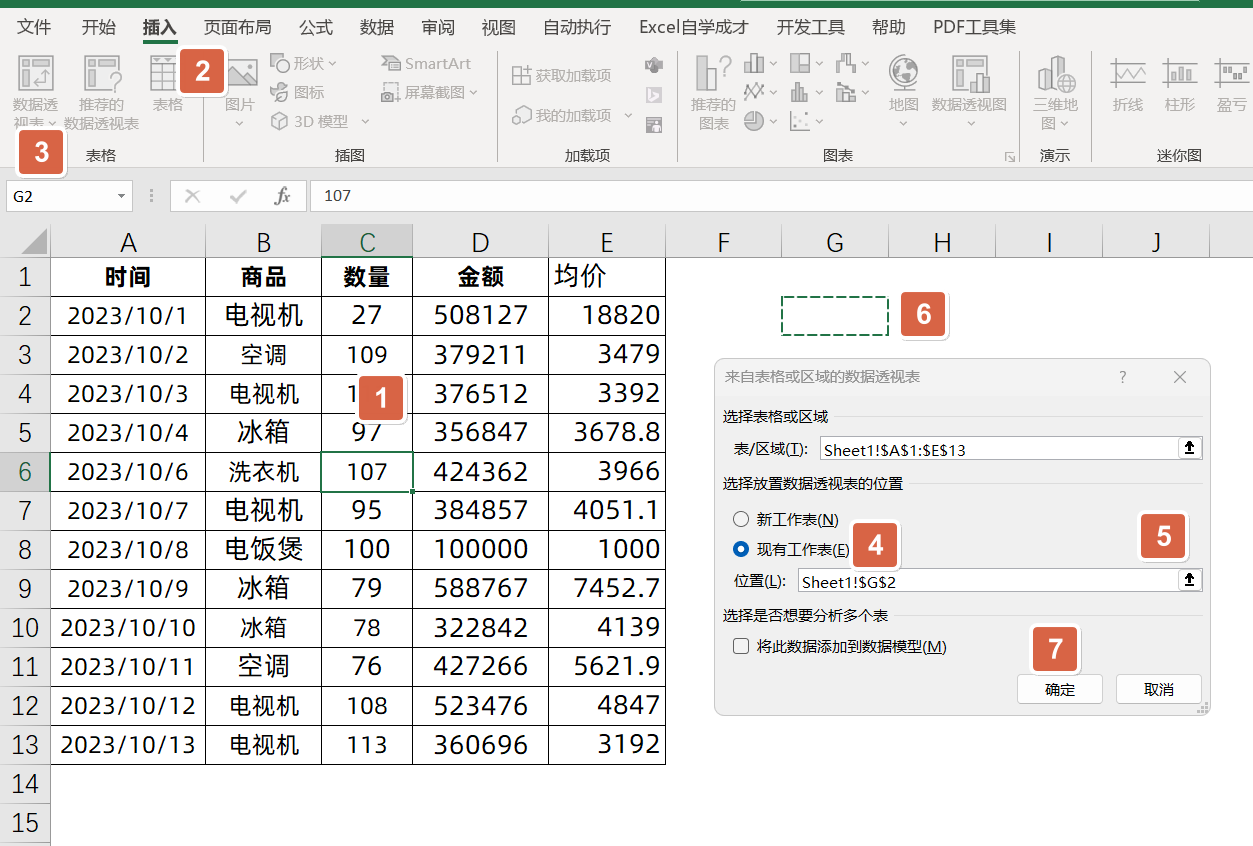The width and height of the screenshot is (1253, 846).
Task: Expand the 我的加载项 dropdown arrow
Action: (628, 115)
